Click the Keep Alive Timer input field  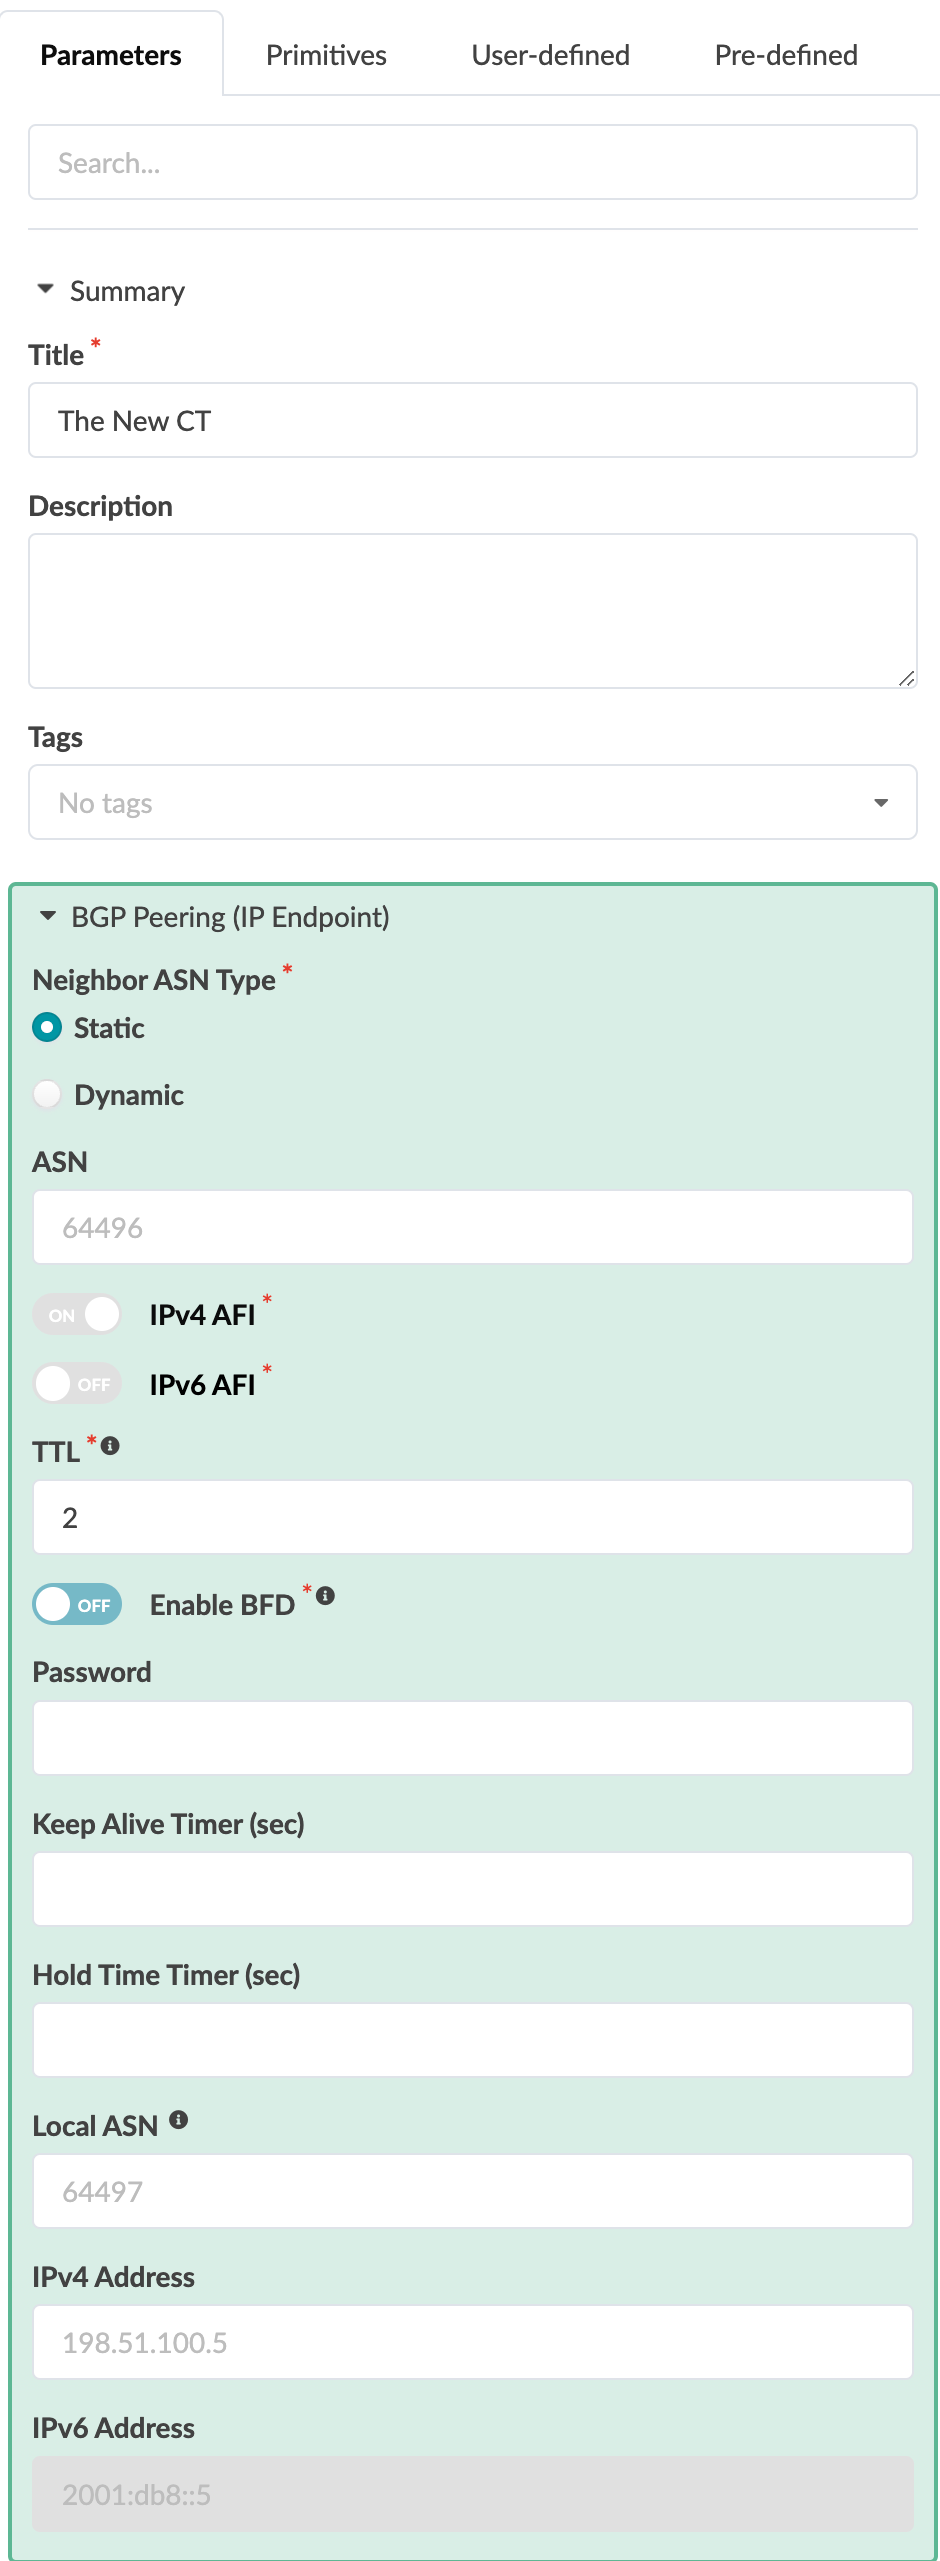point(472,1889)
